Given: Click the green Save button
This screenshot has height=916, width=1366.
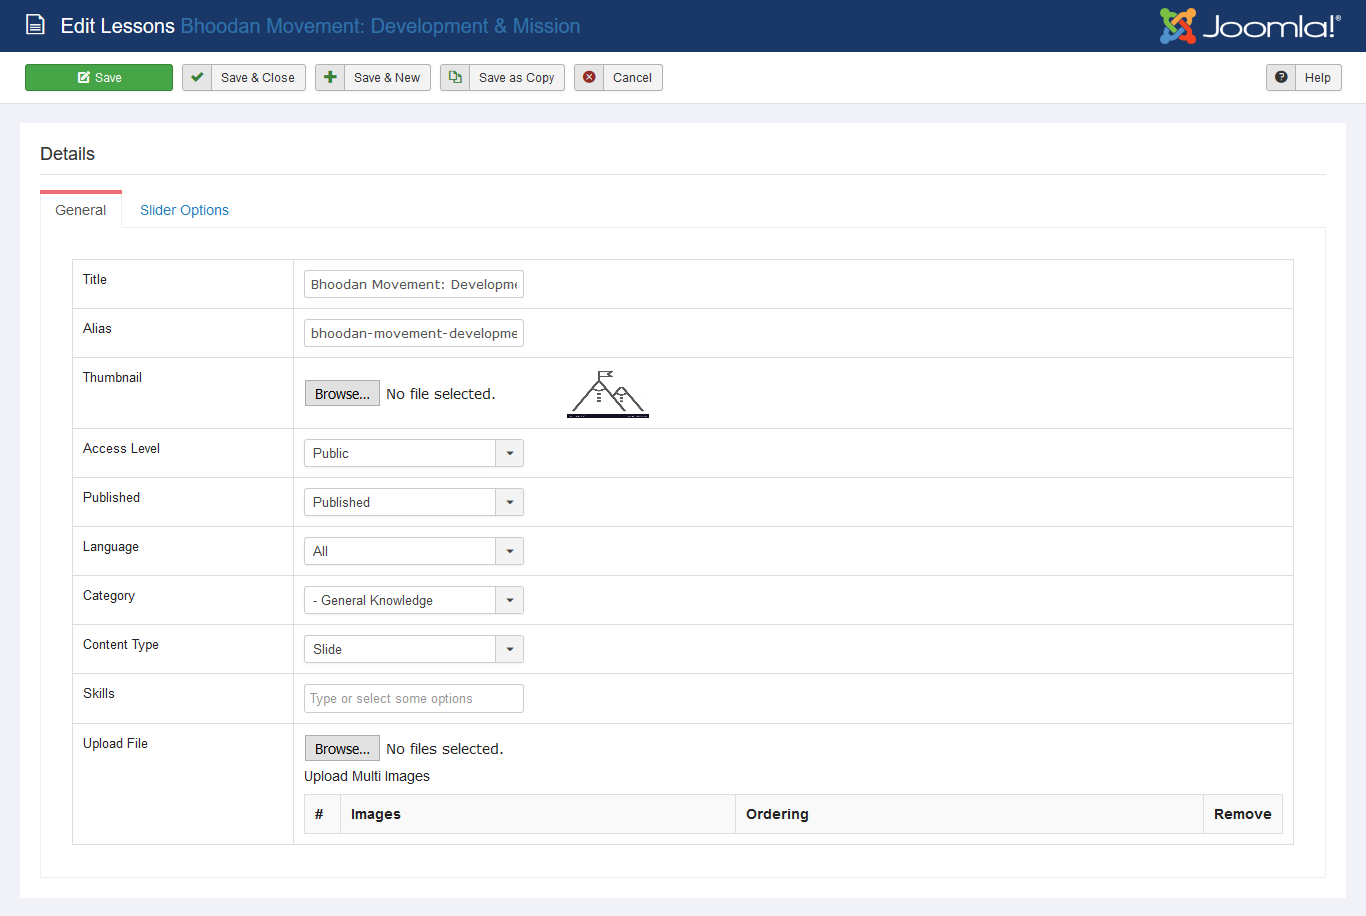Looking at the screenshot, I should tap(99, 78).
